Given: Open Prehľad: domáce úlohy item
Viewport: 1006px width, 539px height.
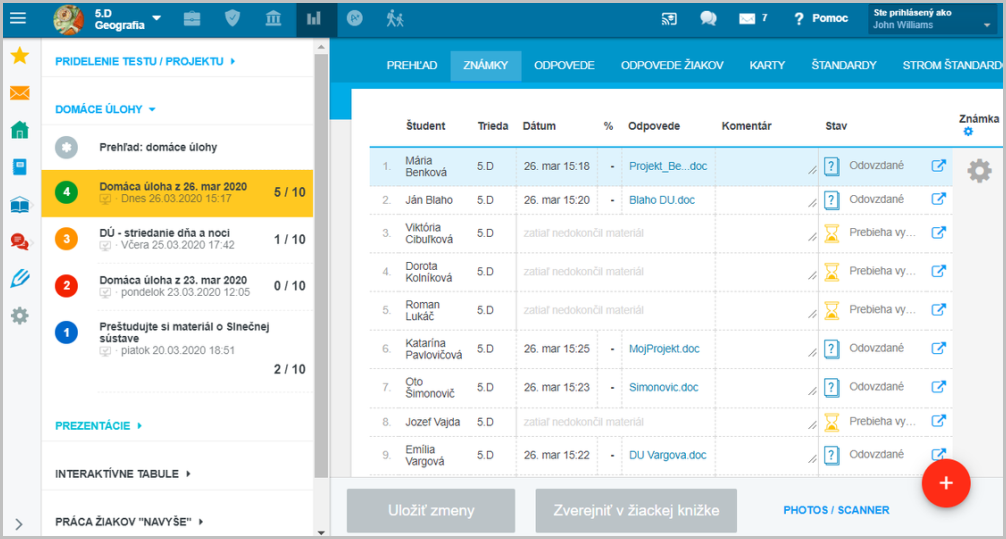Looking at the screenshot, I should pyautogui.click(x=178, y=148).
